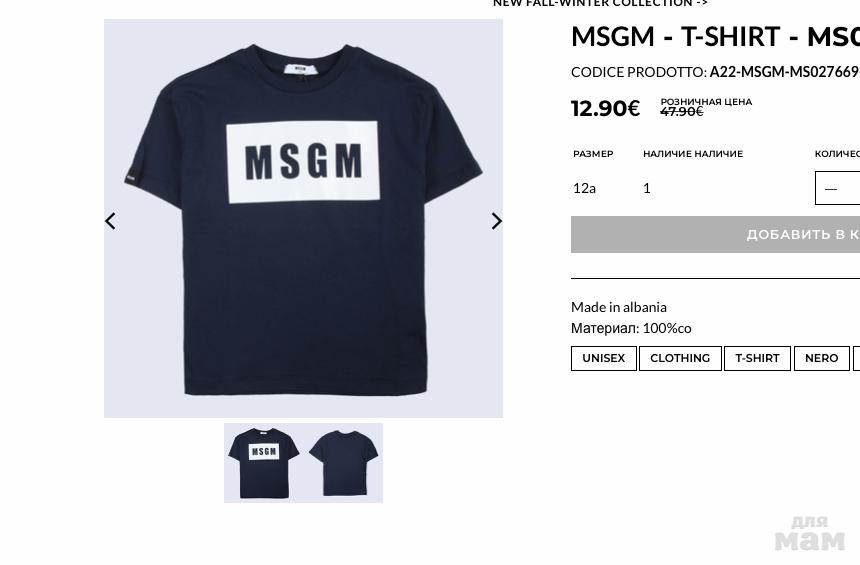860x565 pixels.
Task: Click the для мам watermark logo
Action: tap(810, 534)
